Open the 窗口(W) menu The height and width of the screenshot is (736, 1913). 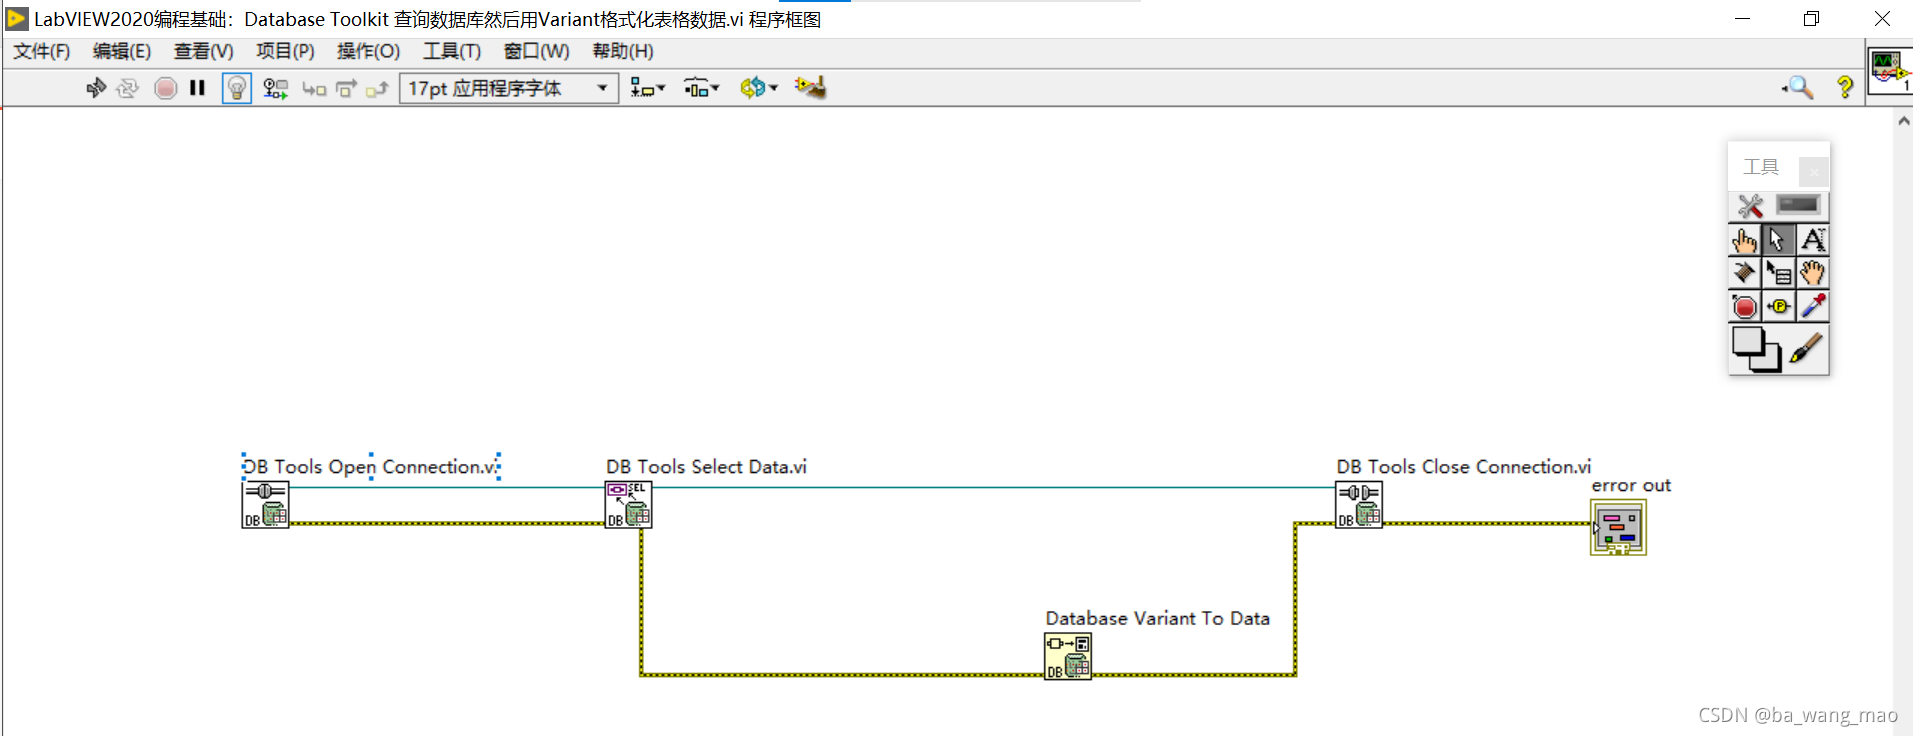tap(536, 51)
